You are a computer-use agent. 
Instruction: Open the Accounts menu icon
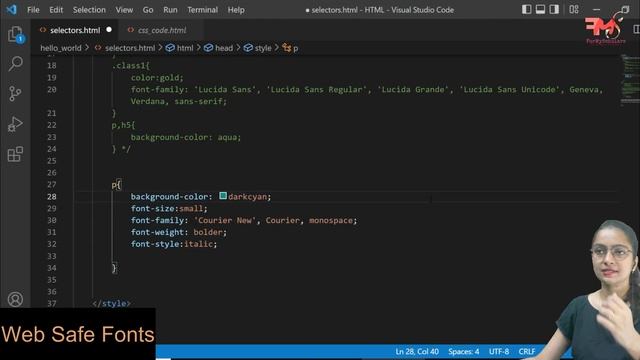(16, 299)
